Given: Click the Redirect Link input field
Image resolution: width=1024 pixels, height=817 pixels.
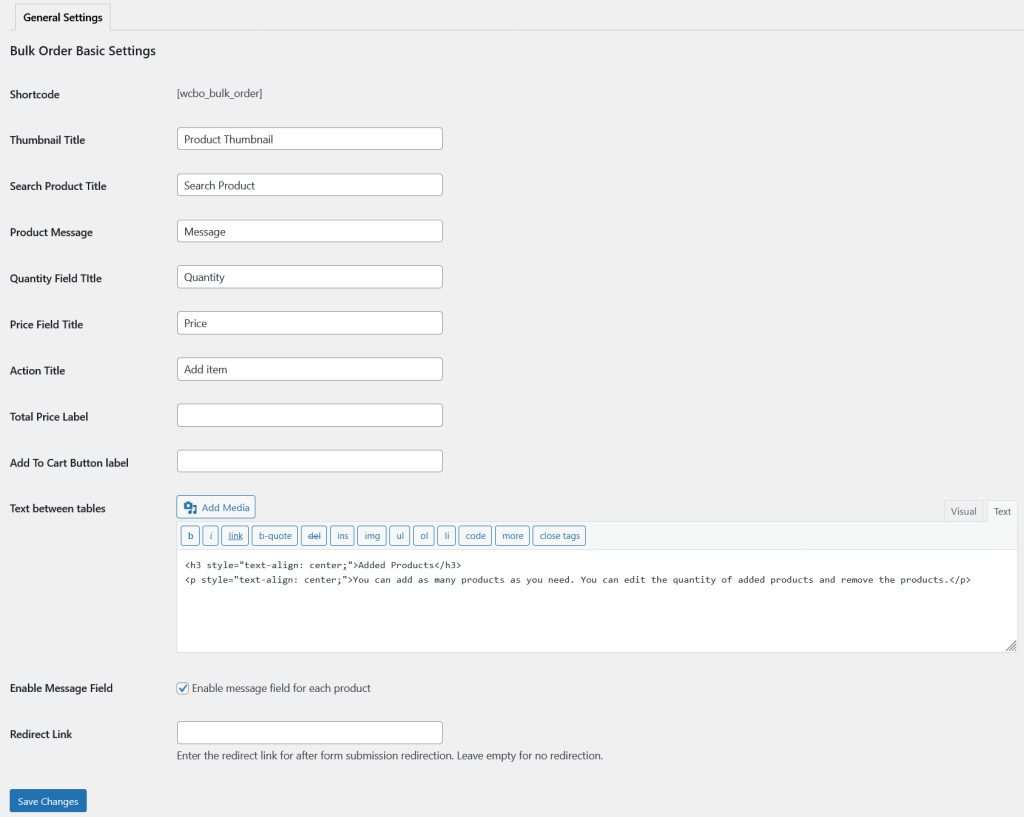Looking at the screenshot, I should 309,733.
